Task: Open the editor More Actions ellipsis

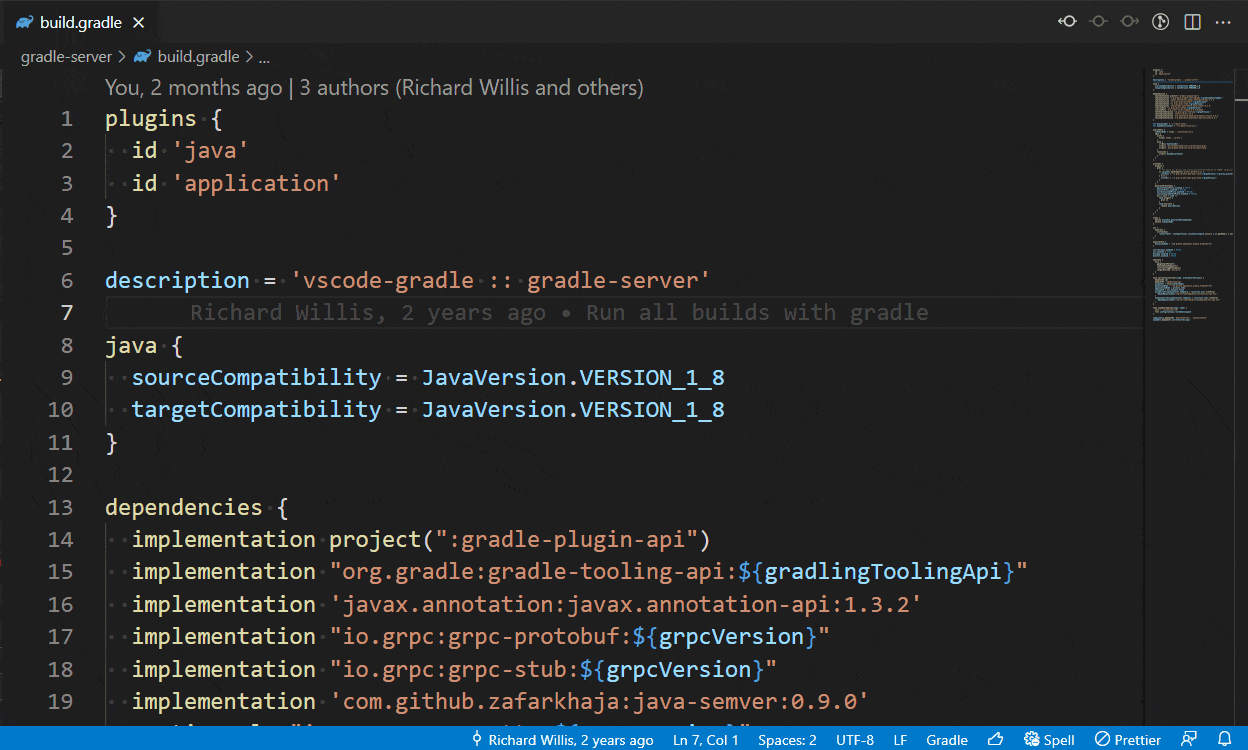Action: click(1223, 21)
